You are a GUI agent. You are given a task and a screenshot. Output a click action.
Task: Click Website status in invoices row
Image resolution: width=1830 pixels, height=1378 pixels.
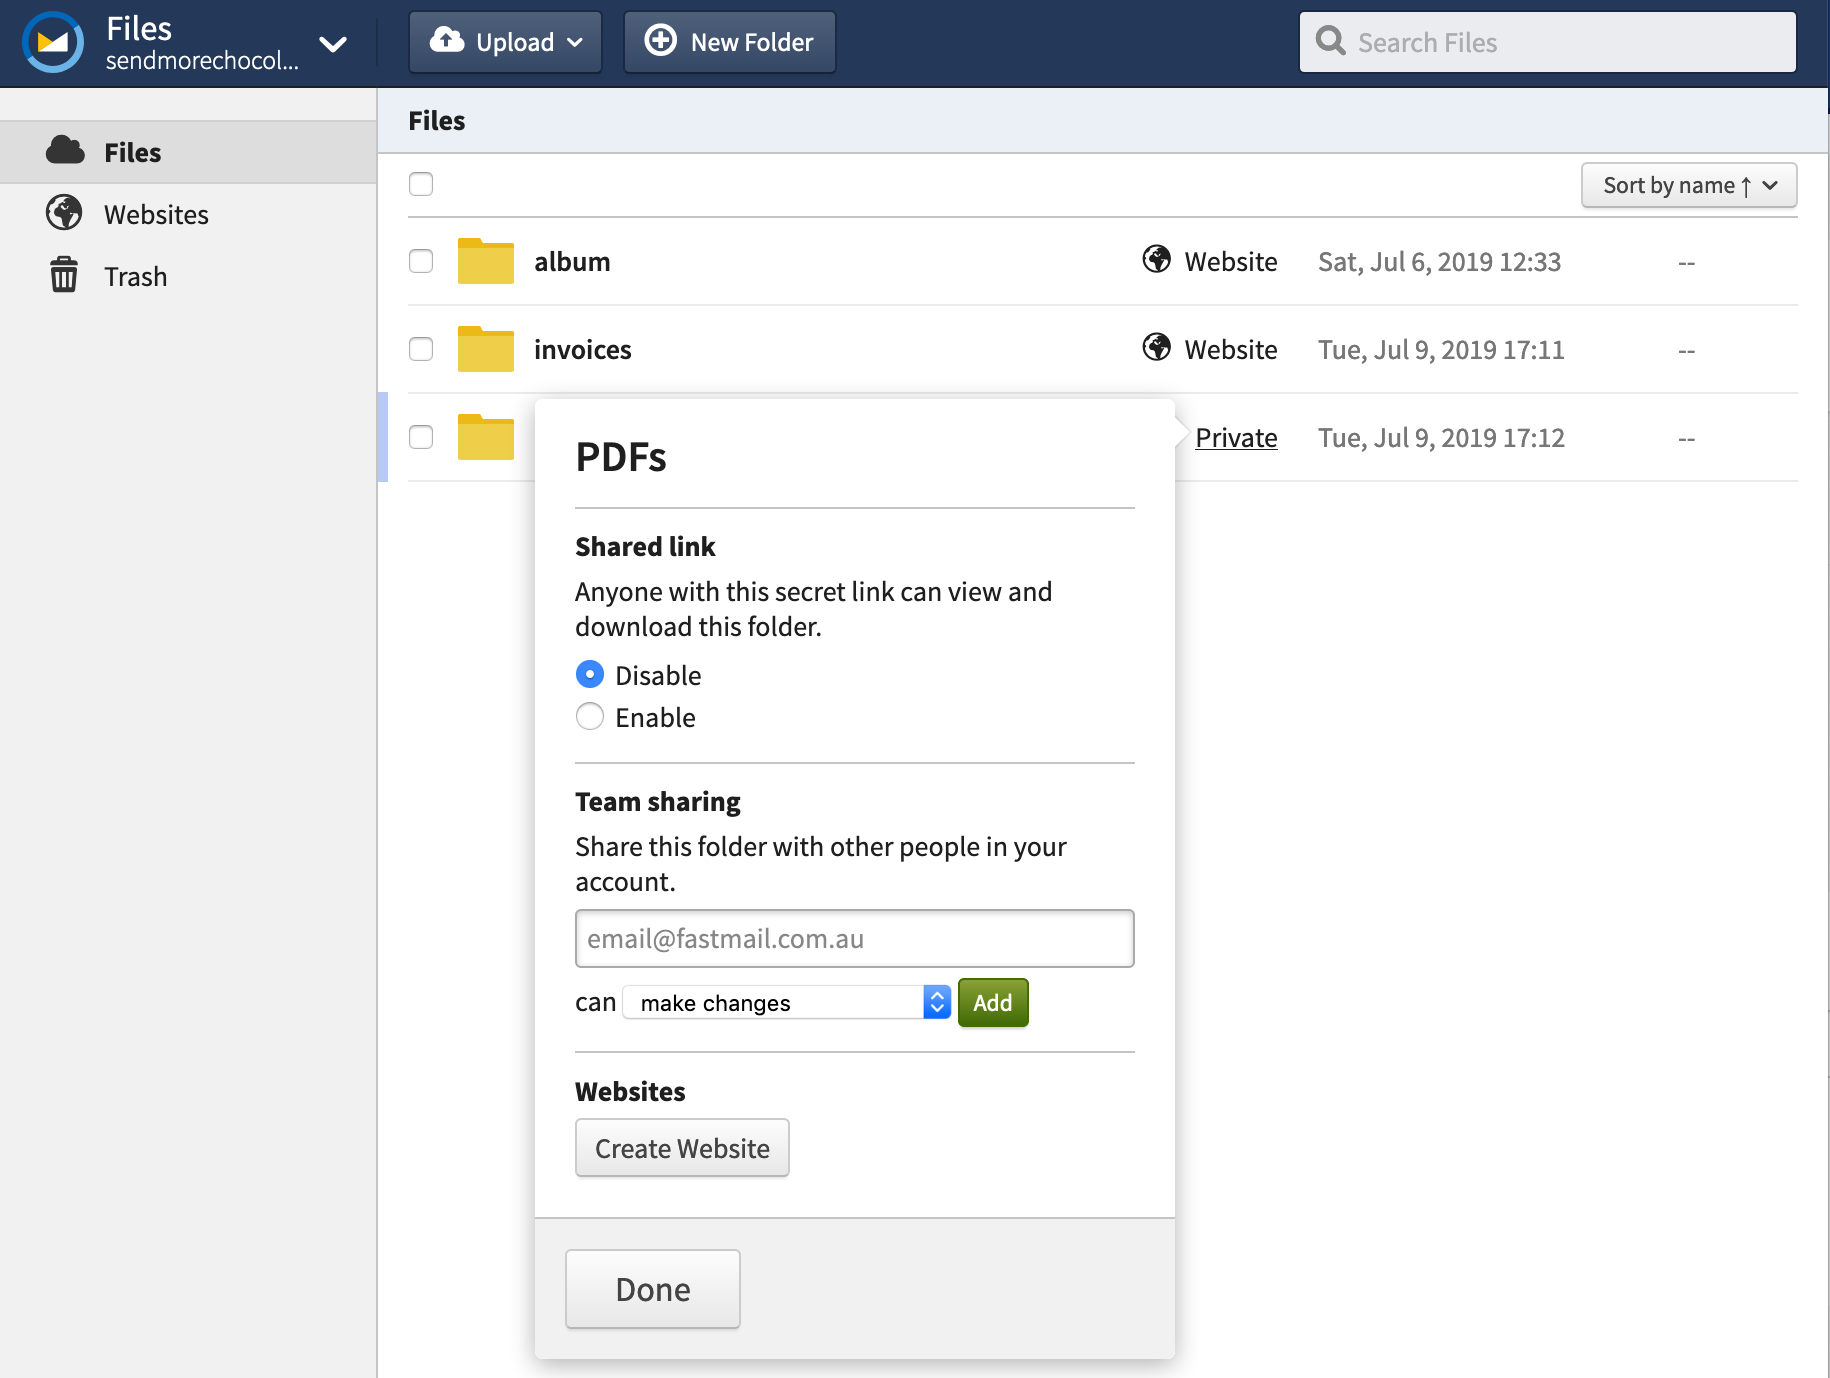[x=1231, y=350]
